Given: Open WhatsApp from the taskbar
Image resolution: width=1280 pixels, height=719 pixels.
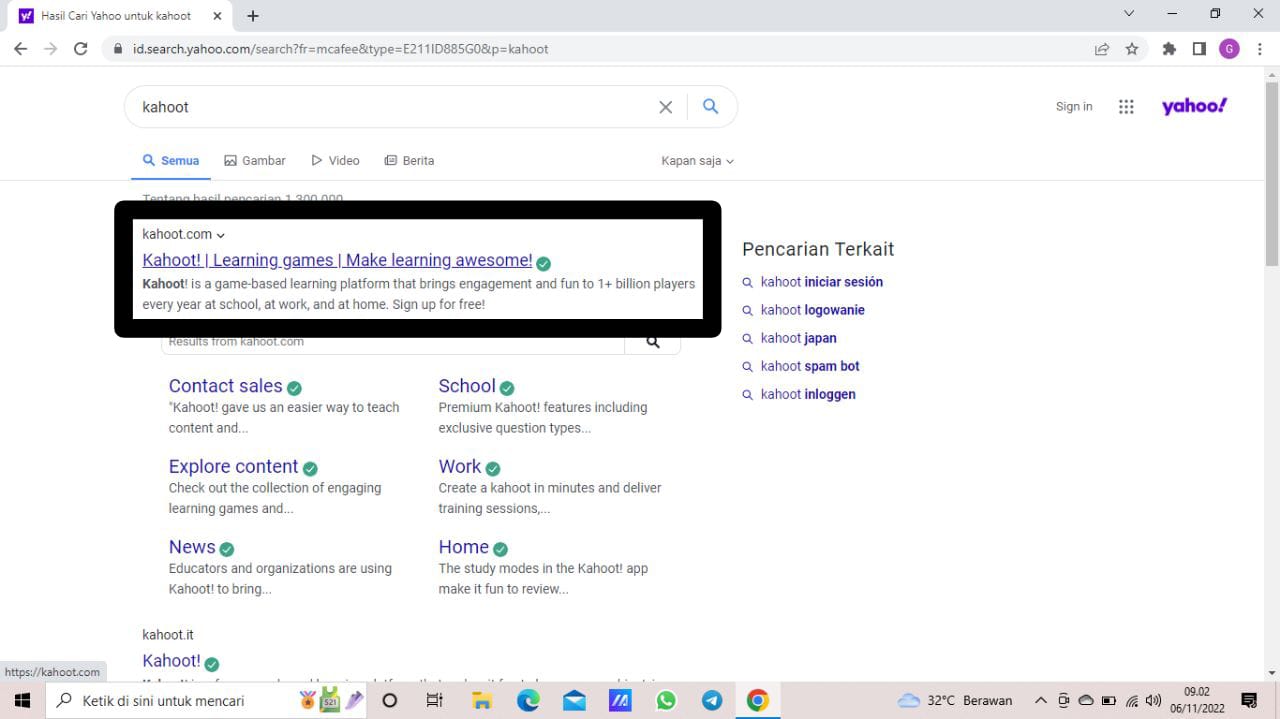Looking at the screenshot, I should point(666,700).
